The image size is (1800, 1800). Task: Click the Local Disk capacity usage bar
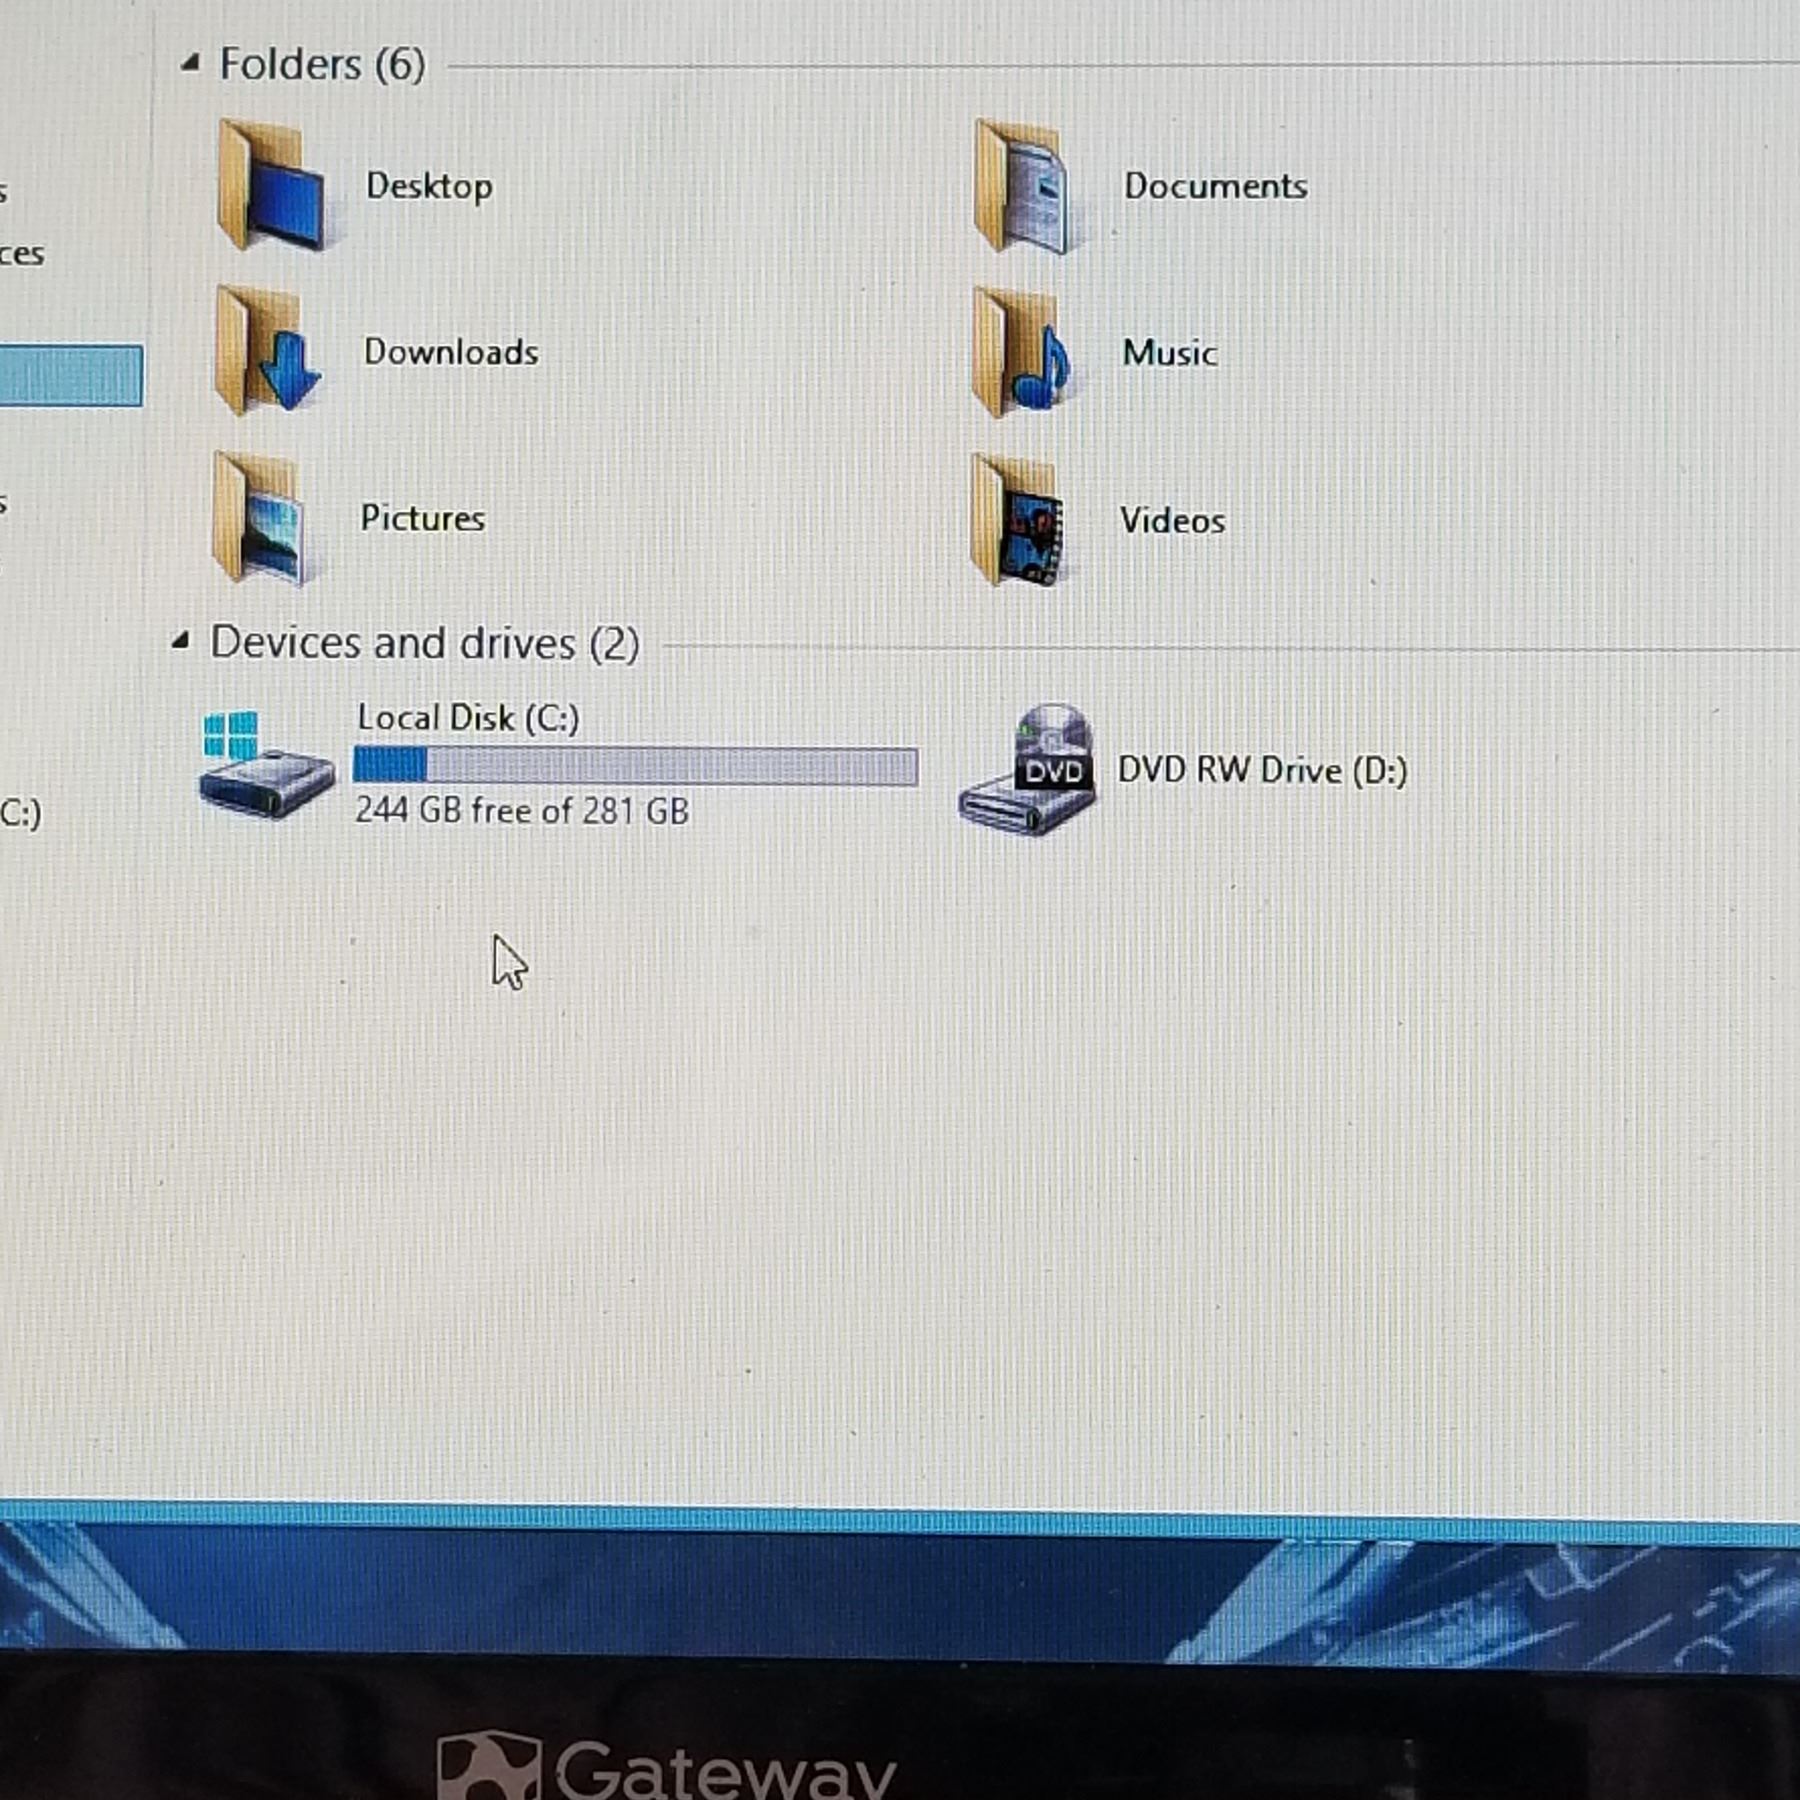635,766
